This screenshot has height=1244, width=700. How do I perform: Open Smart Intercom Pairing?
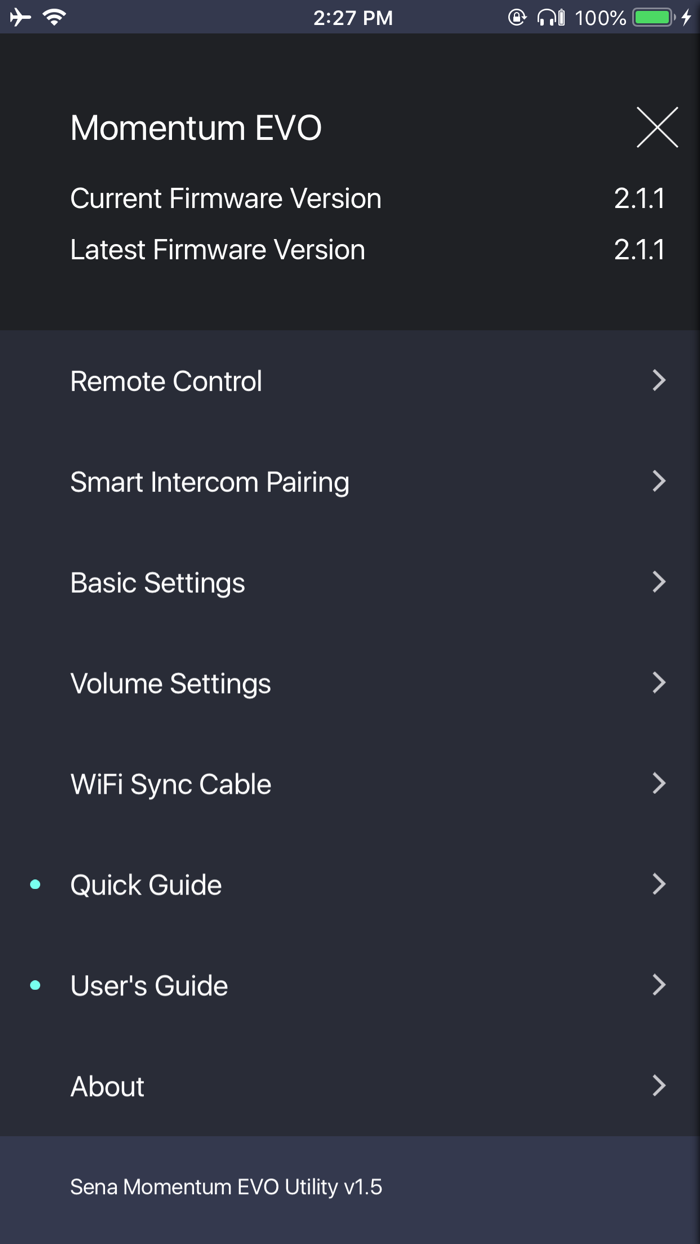(210, 482)
